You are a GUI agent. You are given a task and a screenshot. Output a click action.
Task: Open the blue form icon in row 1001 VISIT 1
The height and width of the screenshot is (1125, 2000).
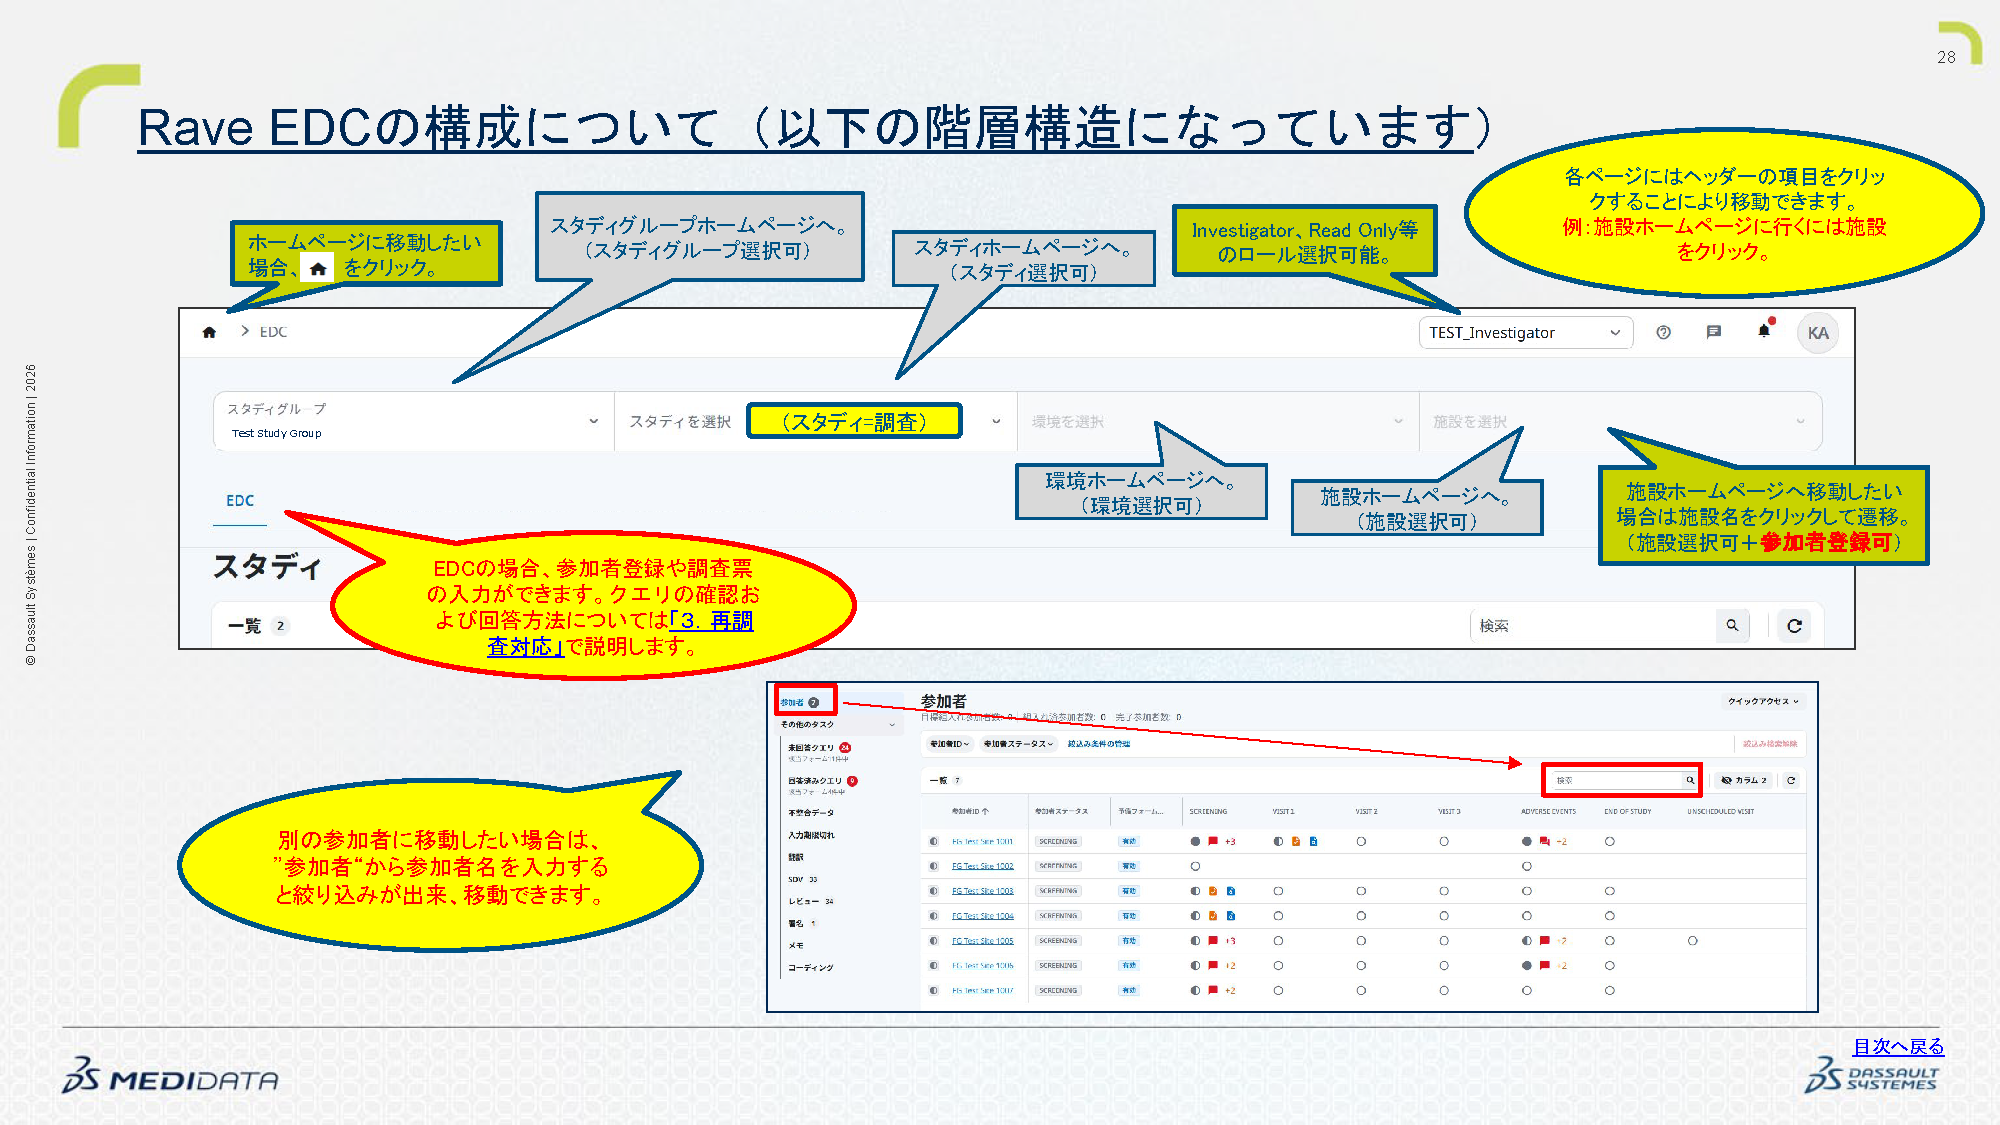(x=1313, y=841)
